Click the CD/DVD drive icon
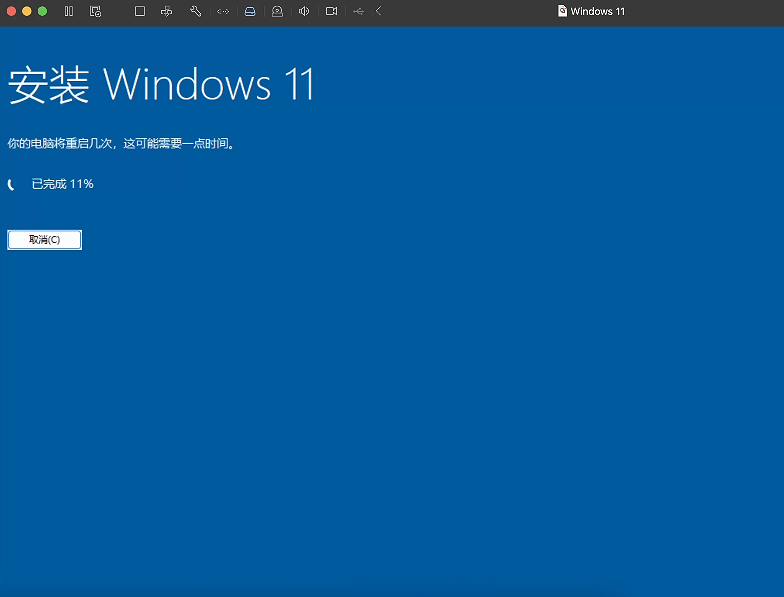Viewport: 784px width, 597px height. [x=277, y=11]
